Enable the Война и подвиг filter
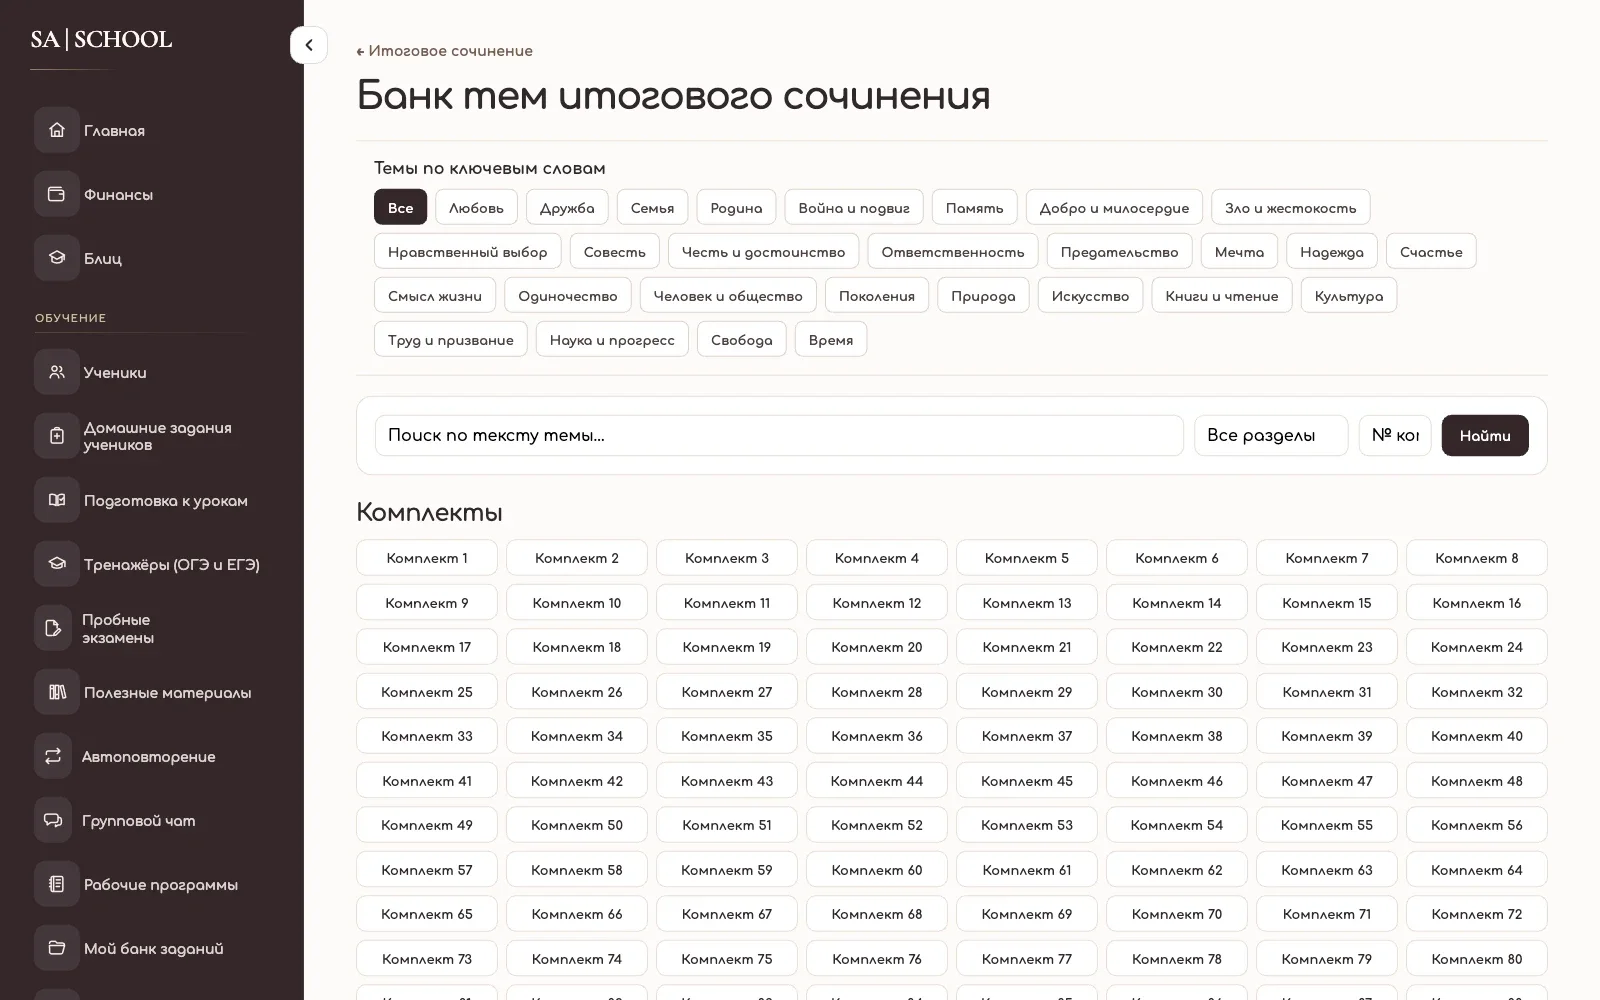The height and width of the screenshot is (1000, 1600). coord(854,207)
